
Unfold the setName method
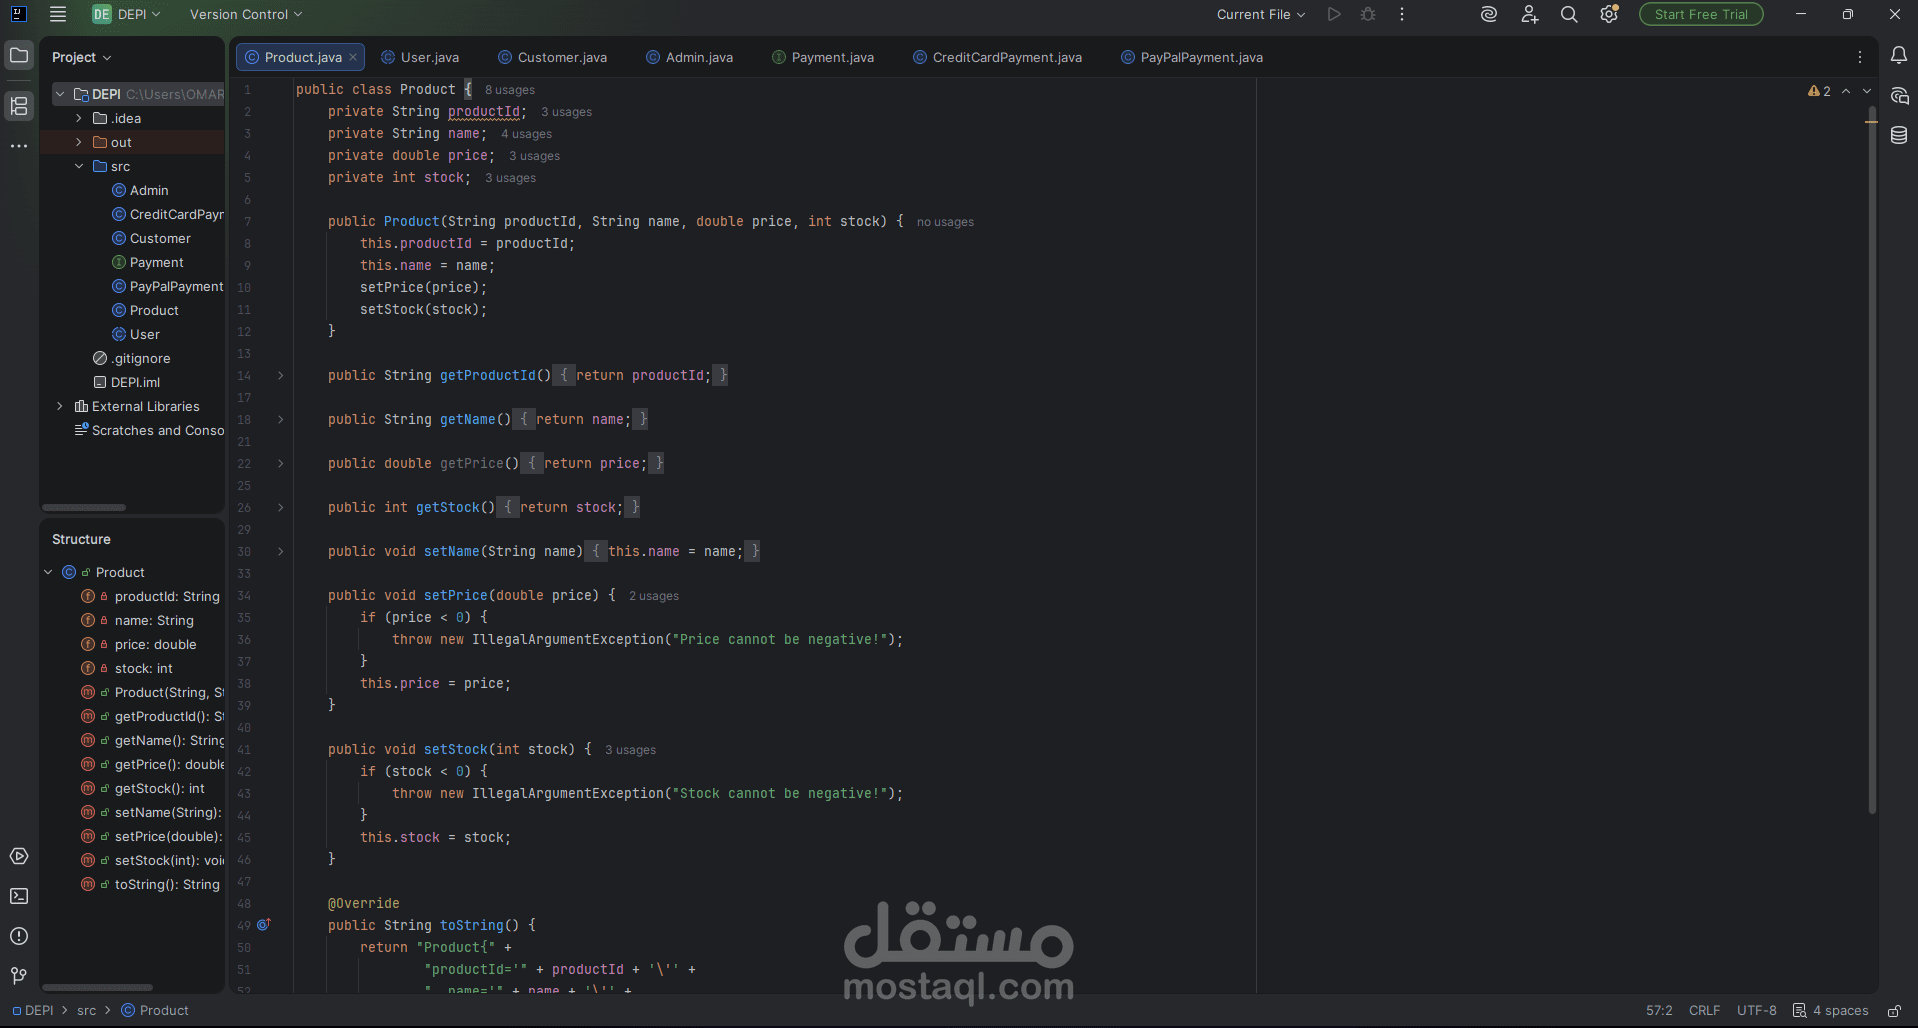tap(281, 551)
